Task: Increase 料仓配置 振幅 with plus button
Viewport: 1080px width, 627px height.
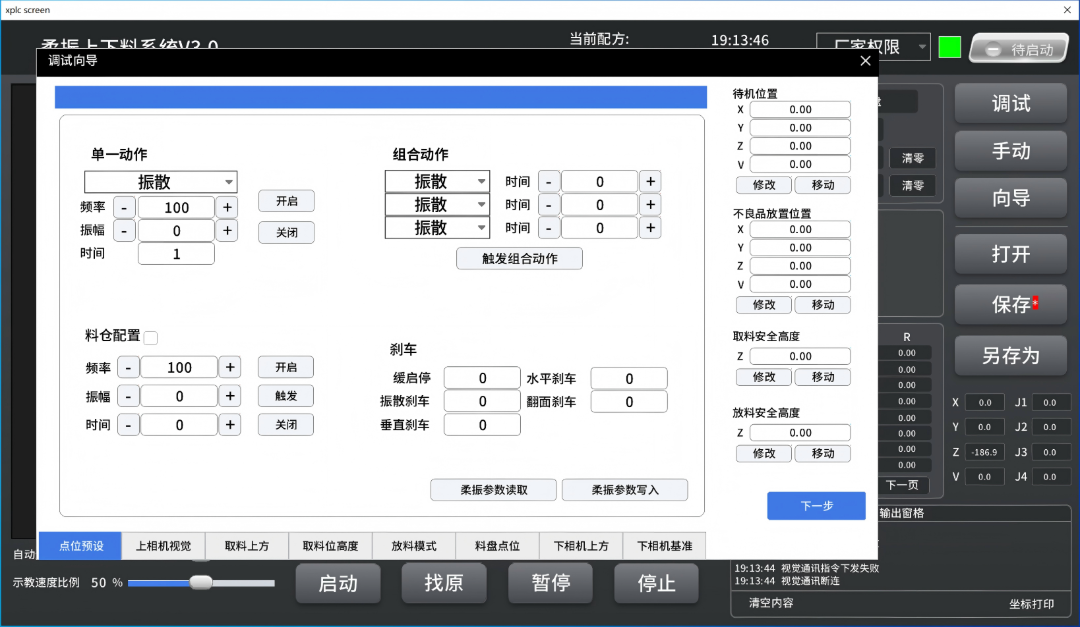Action: click(230, 396)
